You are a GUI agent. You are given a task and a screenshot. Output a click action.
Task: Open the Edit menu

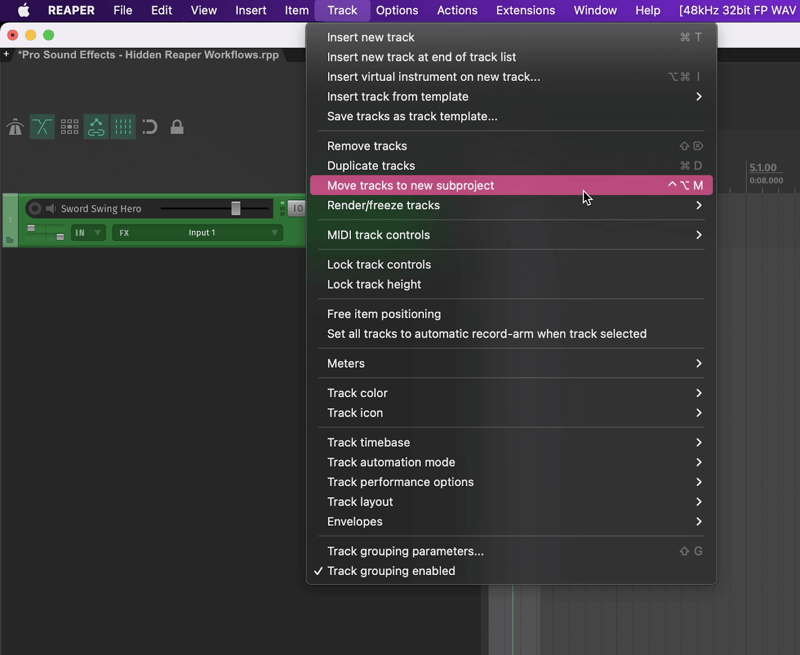coord(161,10)
